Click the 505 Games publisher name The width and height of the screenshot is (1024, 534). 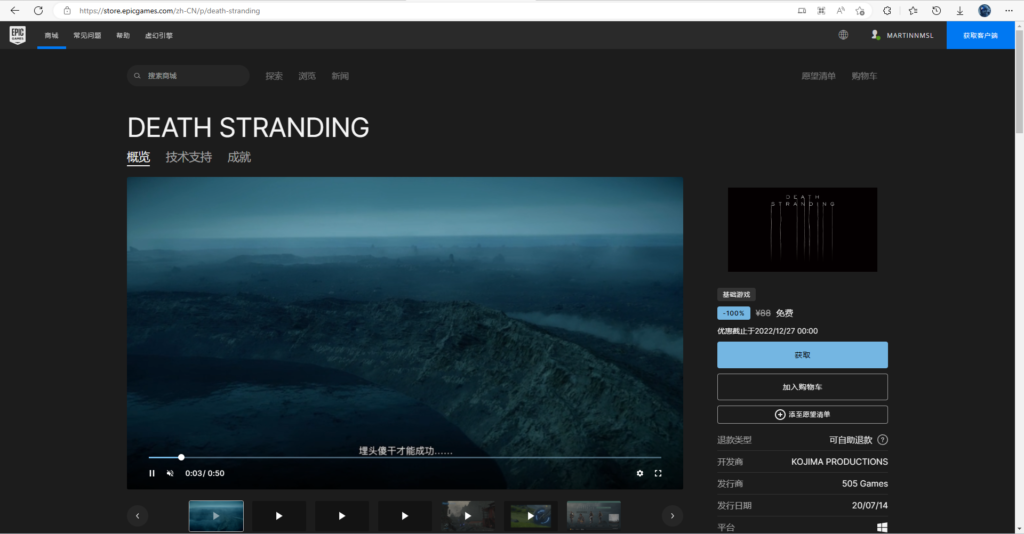865,484
